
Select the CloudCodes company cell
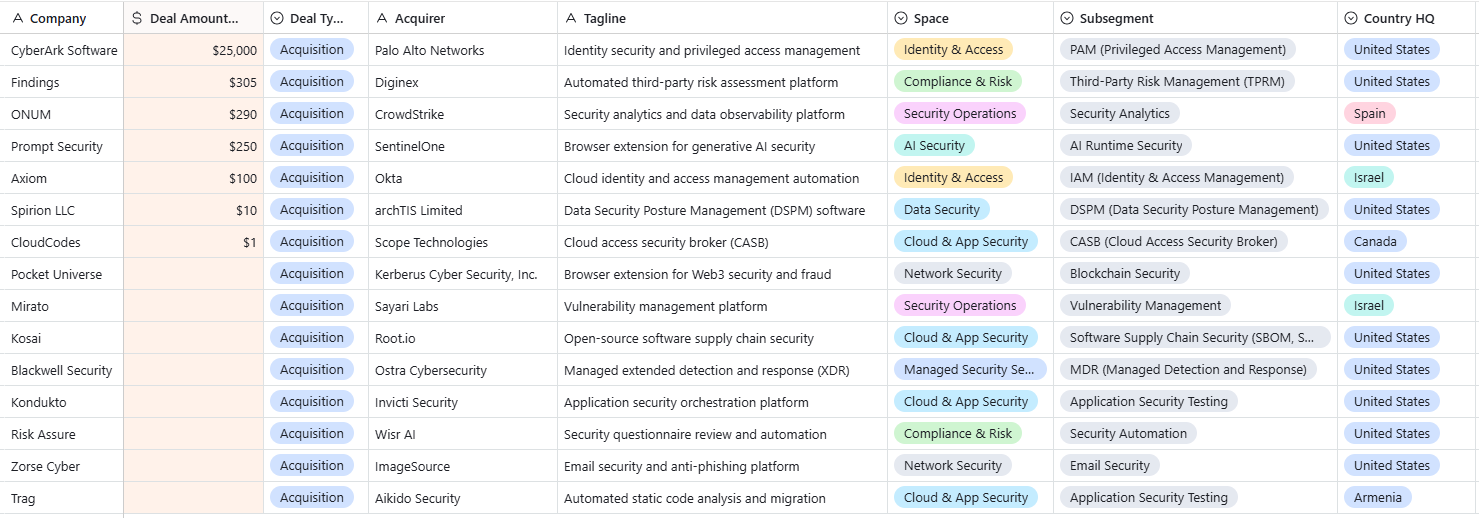(62, 242)
